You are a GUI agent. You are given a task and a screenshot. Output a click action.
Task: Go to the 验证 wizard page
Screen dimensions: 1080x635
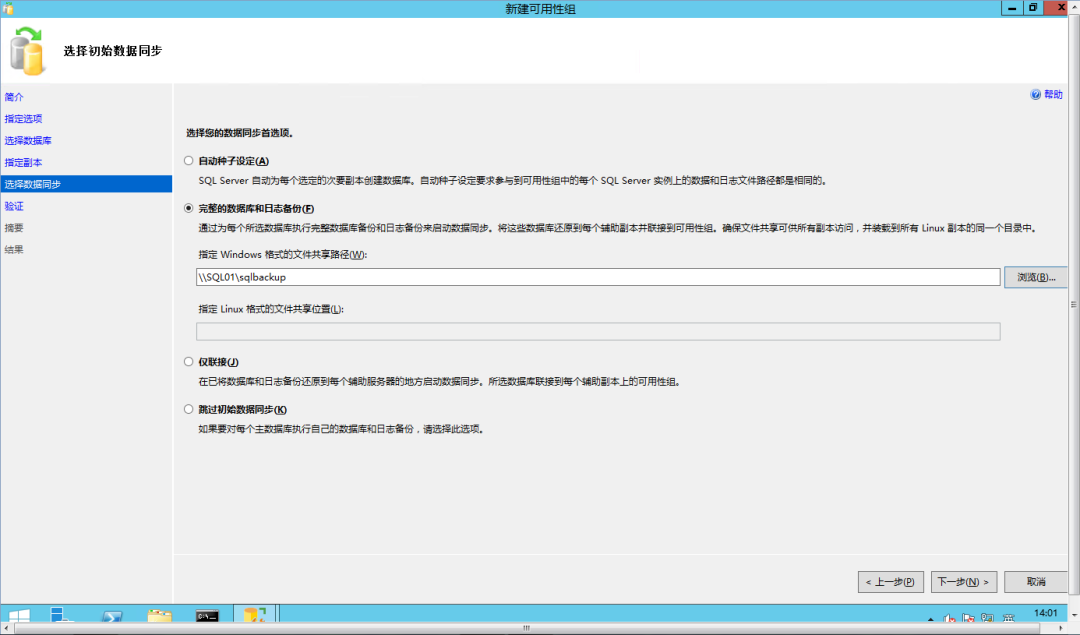pyautogui.click(x=14, y=206)
